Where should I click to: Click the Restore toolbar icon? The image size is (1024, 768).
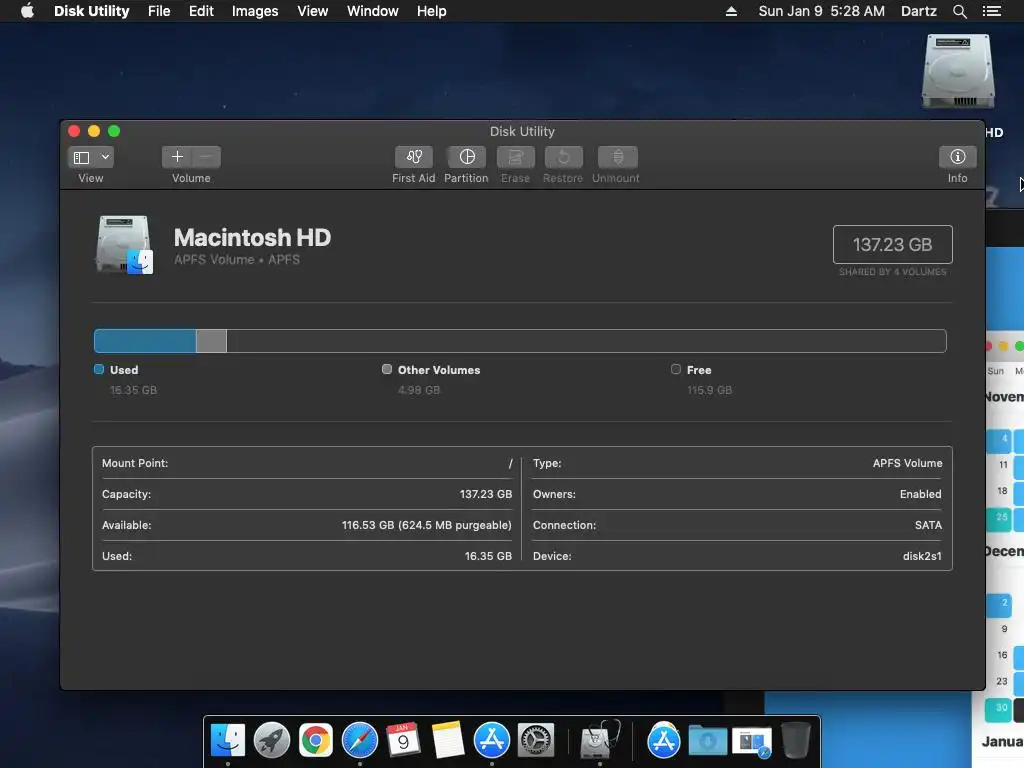point(563,157)
